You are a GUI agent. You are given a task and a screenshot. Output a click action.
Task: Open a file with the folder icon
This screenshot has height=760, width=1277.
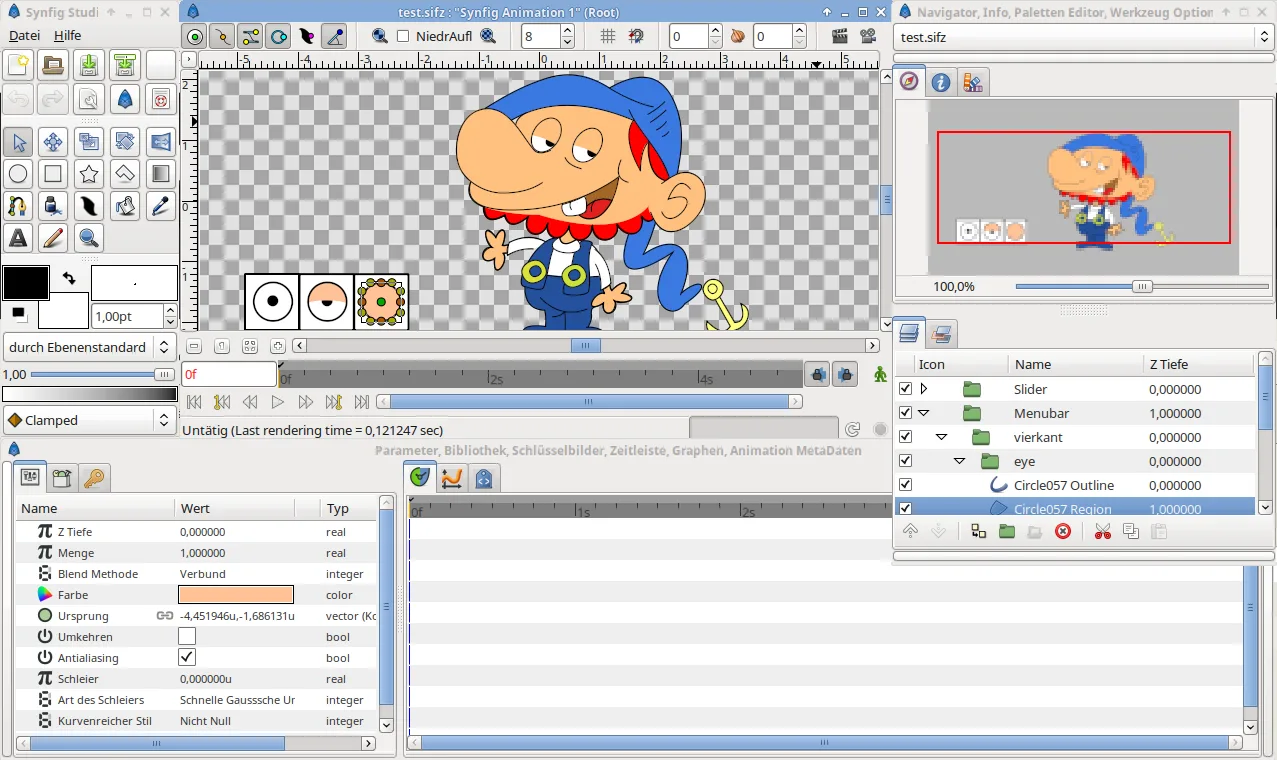[x=53, y=66]
